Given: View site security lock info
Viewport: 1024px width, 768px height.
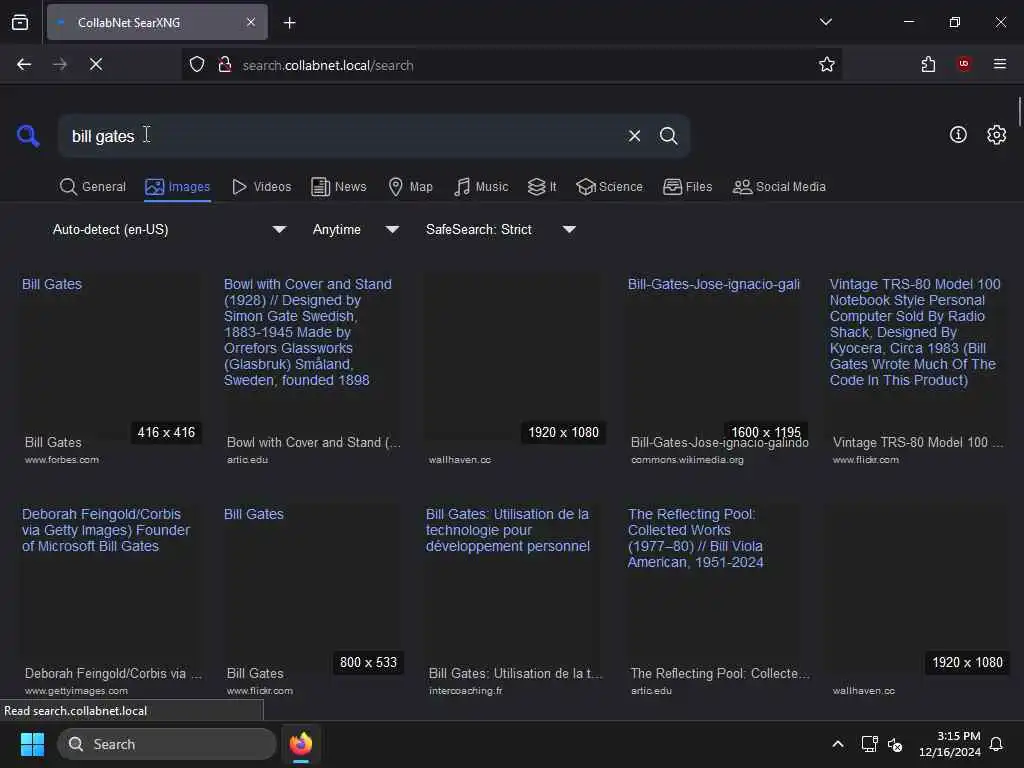Looking at the screenshot, I should 225,65.
